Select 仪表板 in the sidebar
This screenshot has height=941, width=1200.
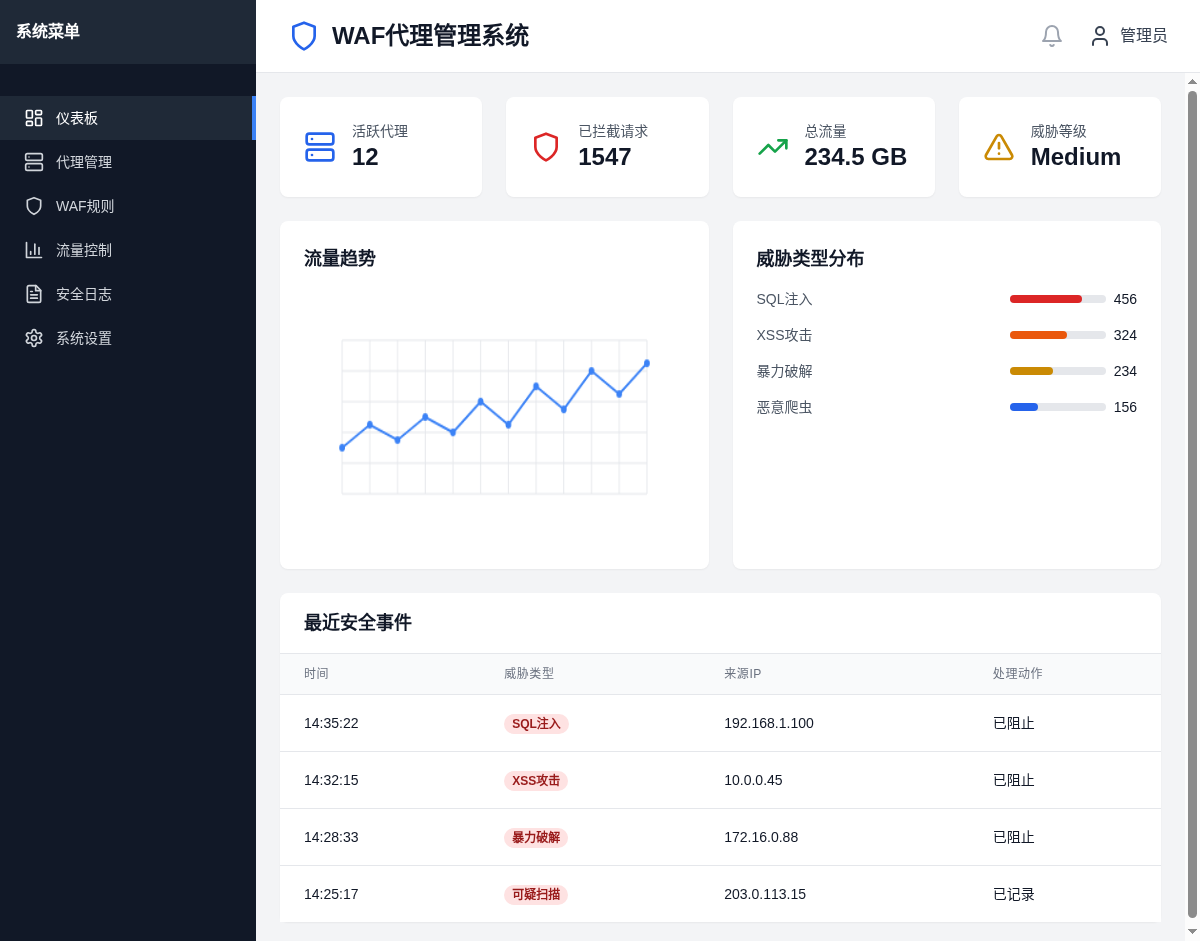[x=77, y=118]
